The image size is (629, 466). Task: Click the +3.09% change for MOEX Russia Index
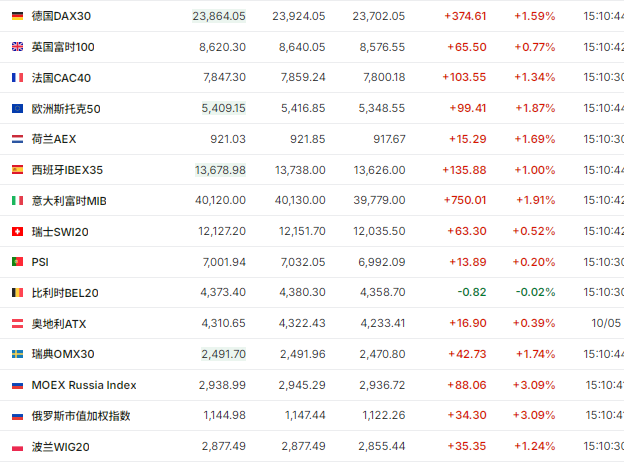[534, 385]
